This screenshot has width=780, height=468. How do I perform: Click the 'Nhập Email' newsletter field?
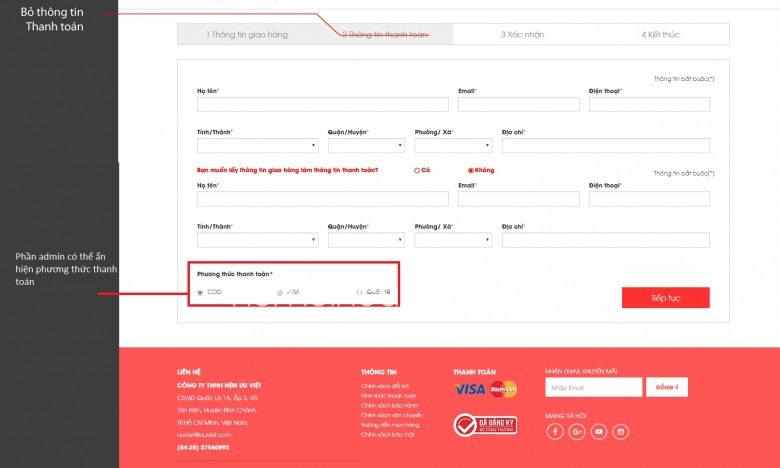point(593,387)
